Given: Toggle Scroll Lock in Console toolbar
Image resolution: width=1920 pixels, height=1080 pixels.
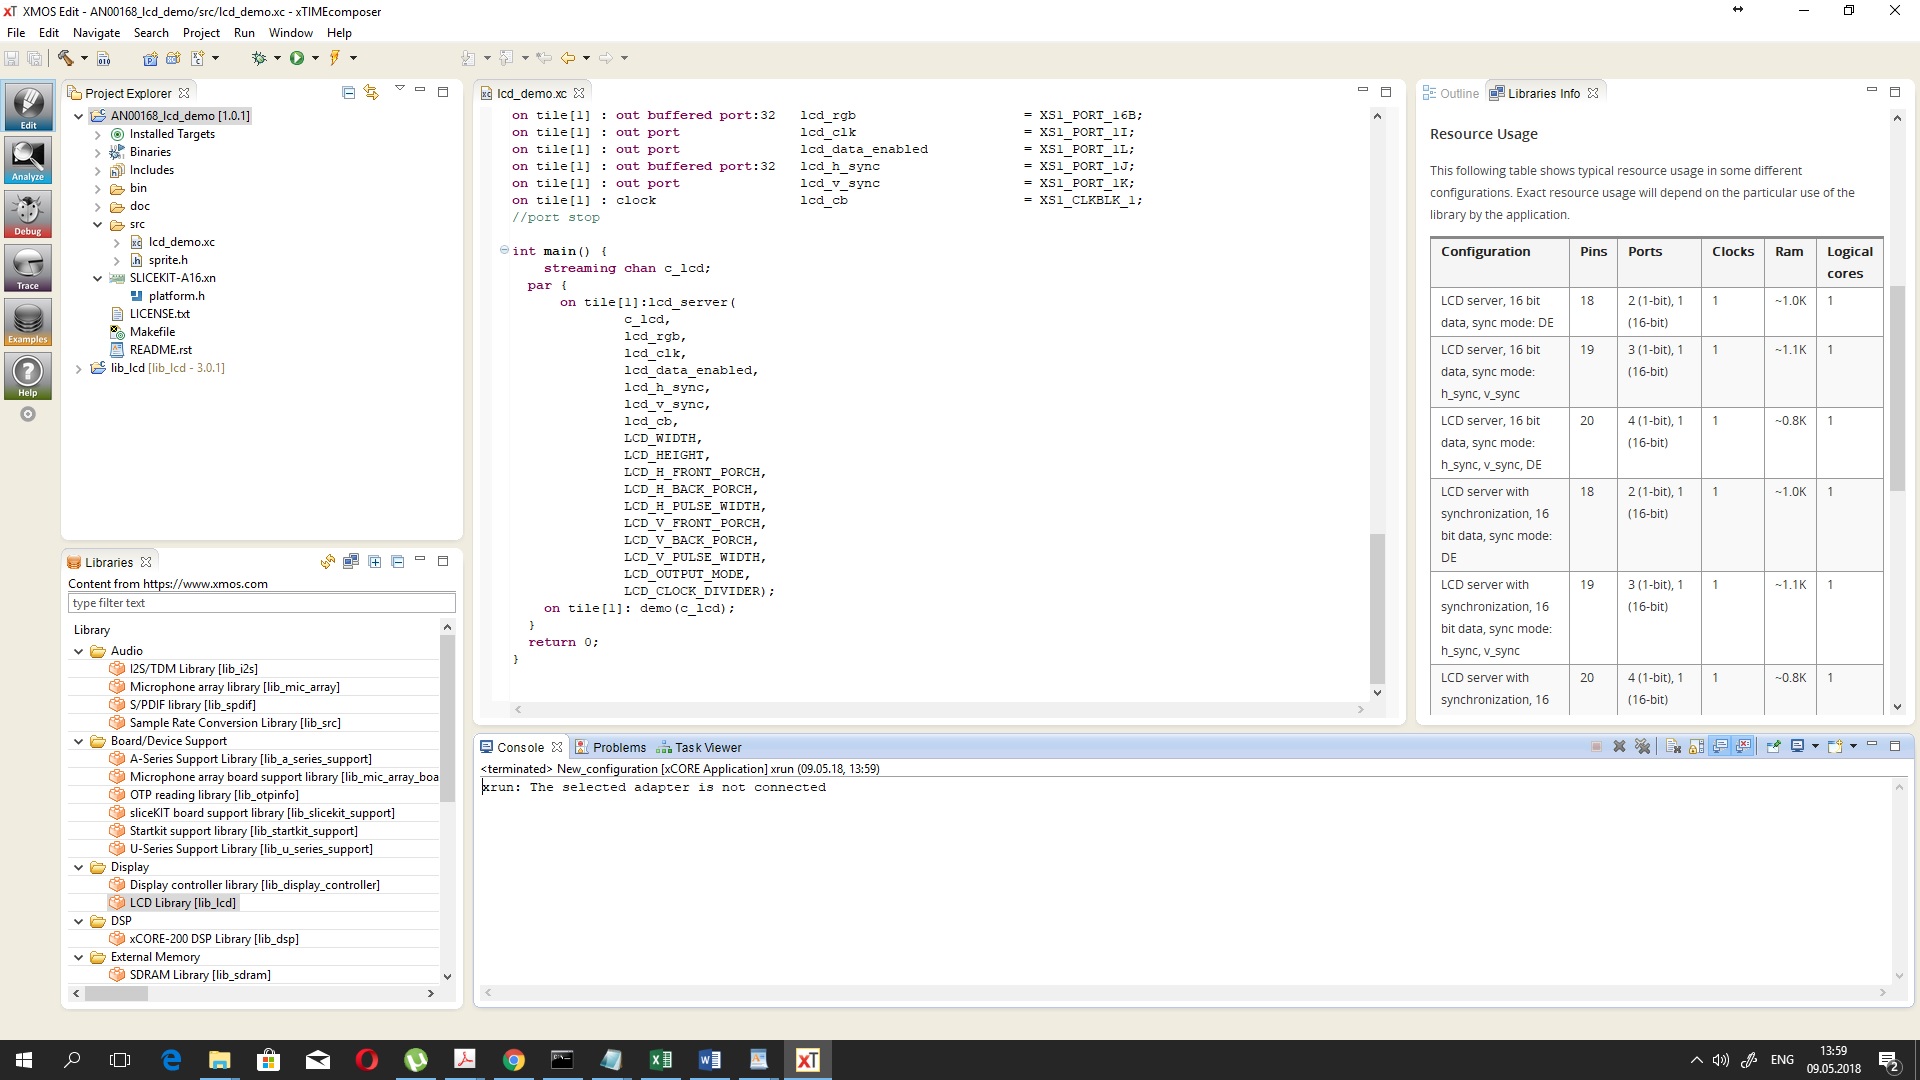Looking at the screenshot, I should [x=1696, y=747].
